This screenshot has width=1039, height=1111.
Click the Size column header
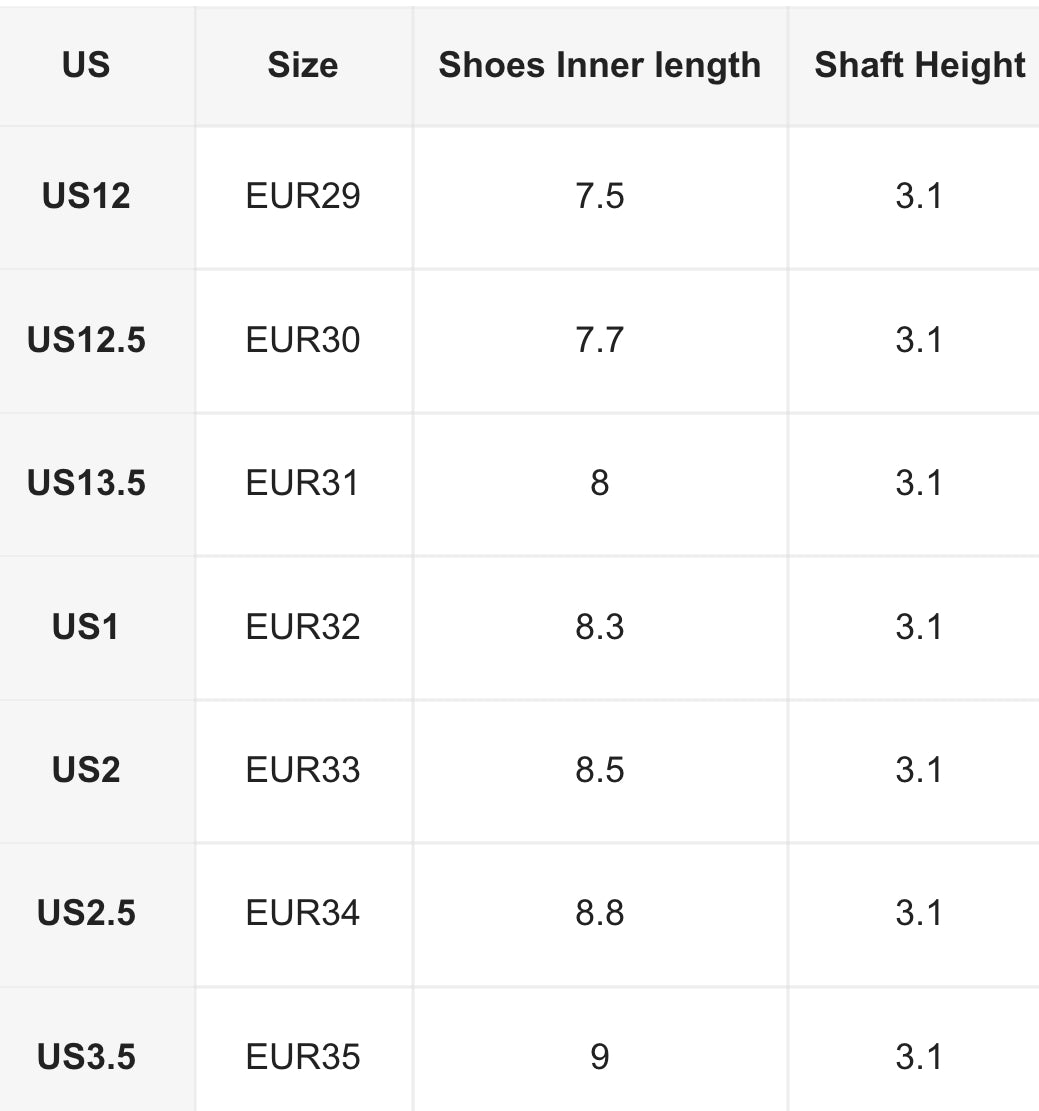point(302,66)
